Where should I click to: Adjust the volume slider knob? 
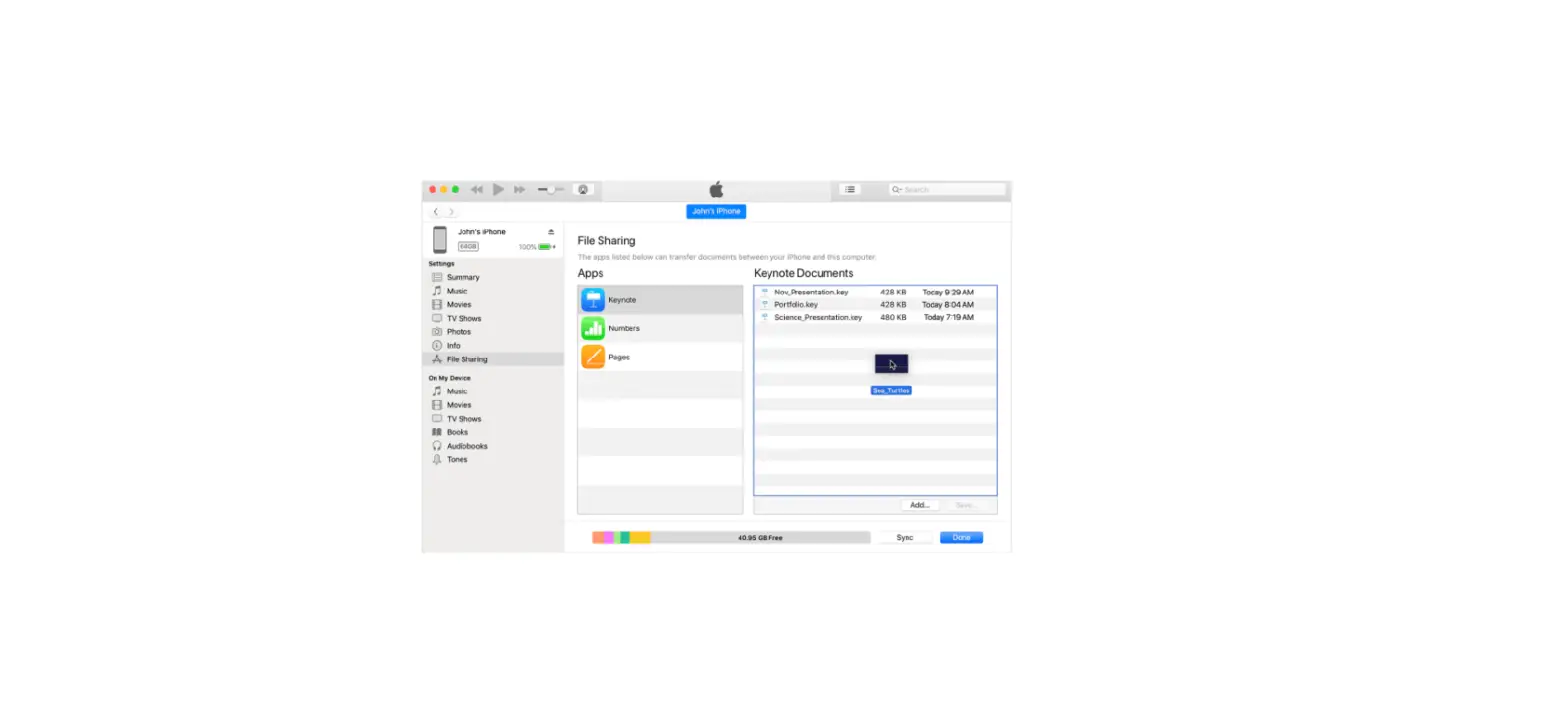coord(551,189)
